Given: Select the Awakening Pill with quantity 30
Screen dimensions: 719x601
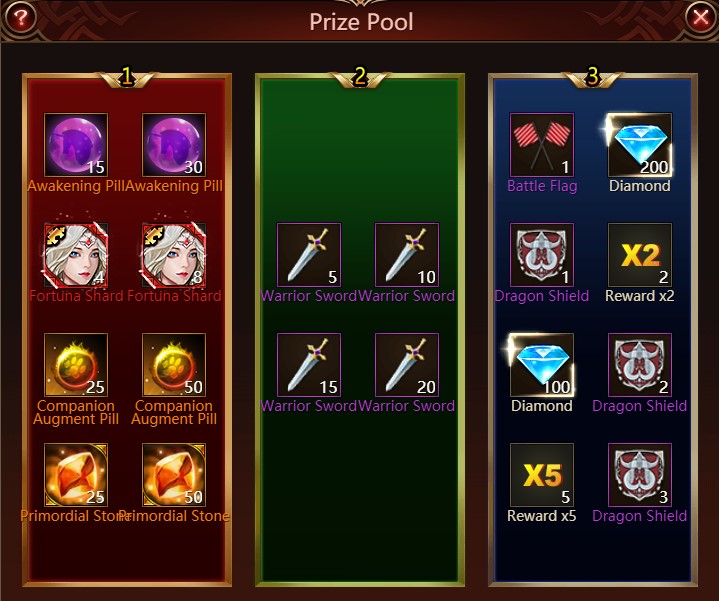Looking at the screenshot, I should pos(174,145).
